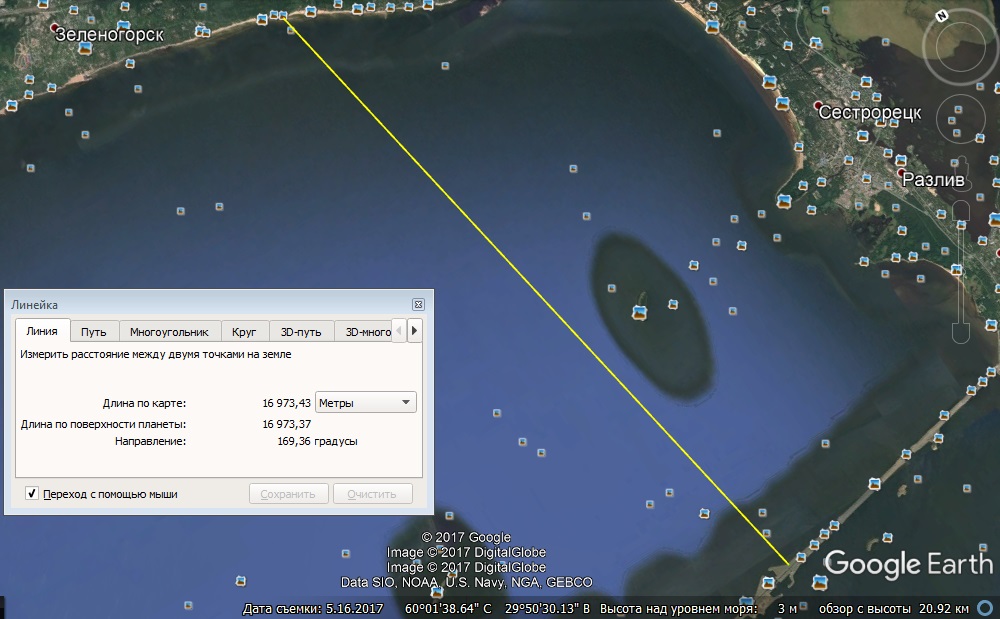Click the Направление label
1000x619 pixels.
151,441
